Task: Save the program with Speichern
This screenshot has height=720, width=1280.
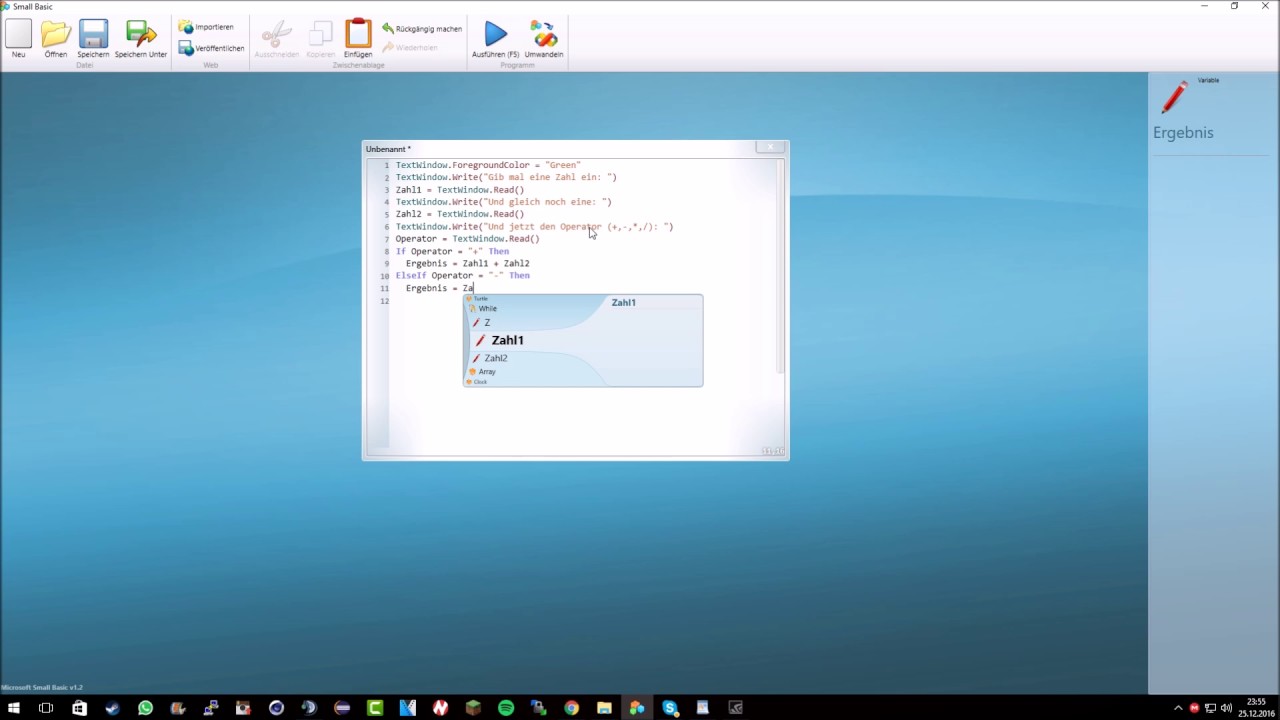Action: 93,38
